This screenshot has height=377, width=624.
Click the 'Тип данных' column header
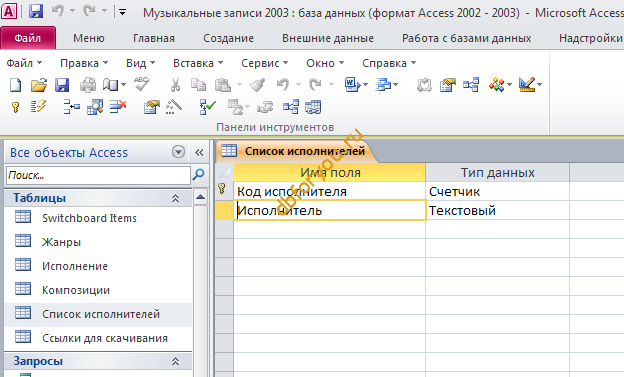pyautogui.click(x=497, y=172)
